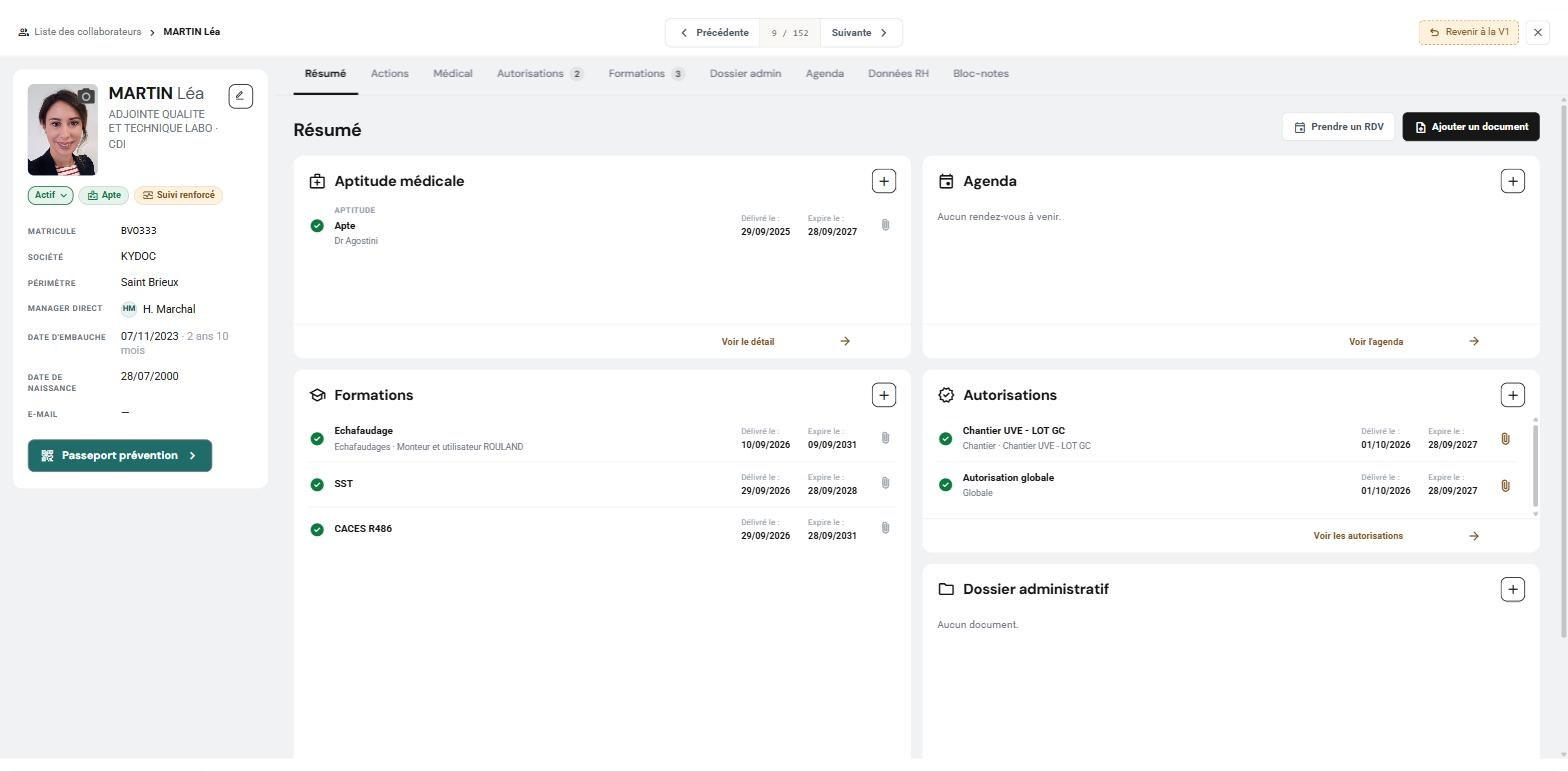The image size is (1568, 772).
Task: Select the matricule value BV0333
Action: coord(139,231)
